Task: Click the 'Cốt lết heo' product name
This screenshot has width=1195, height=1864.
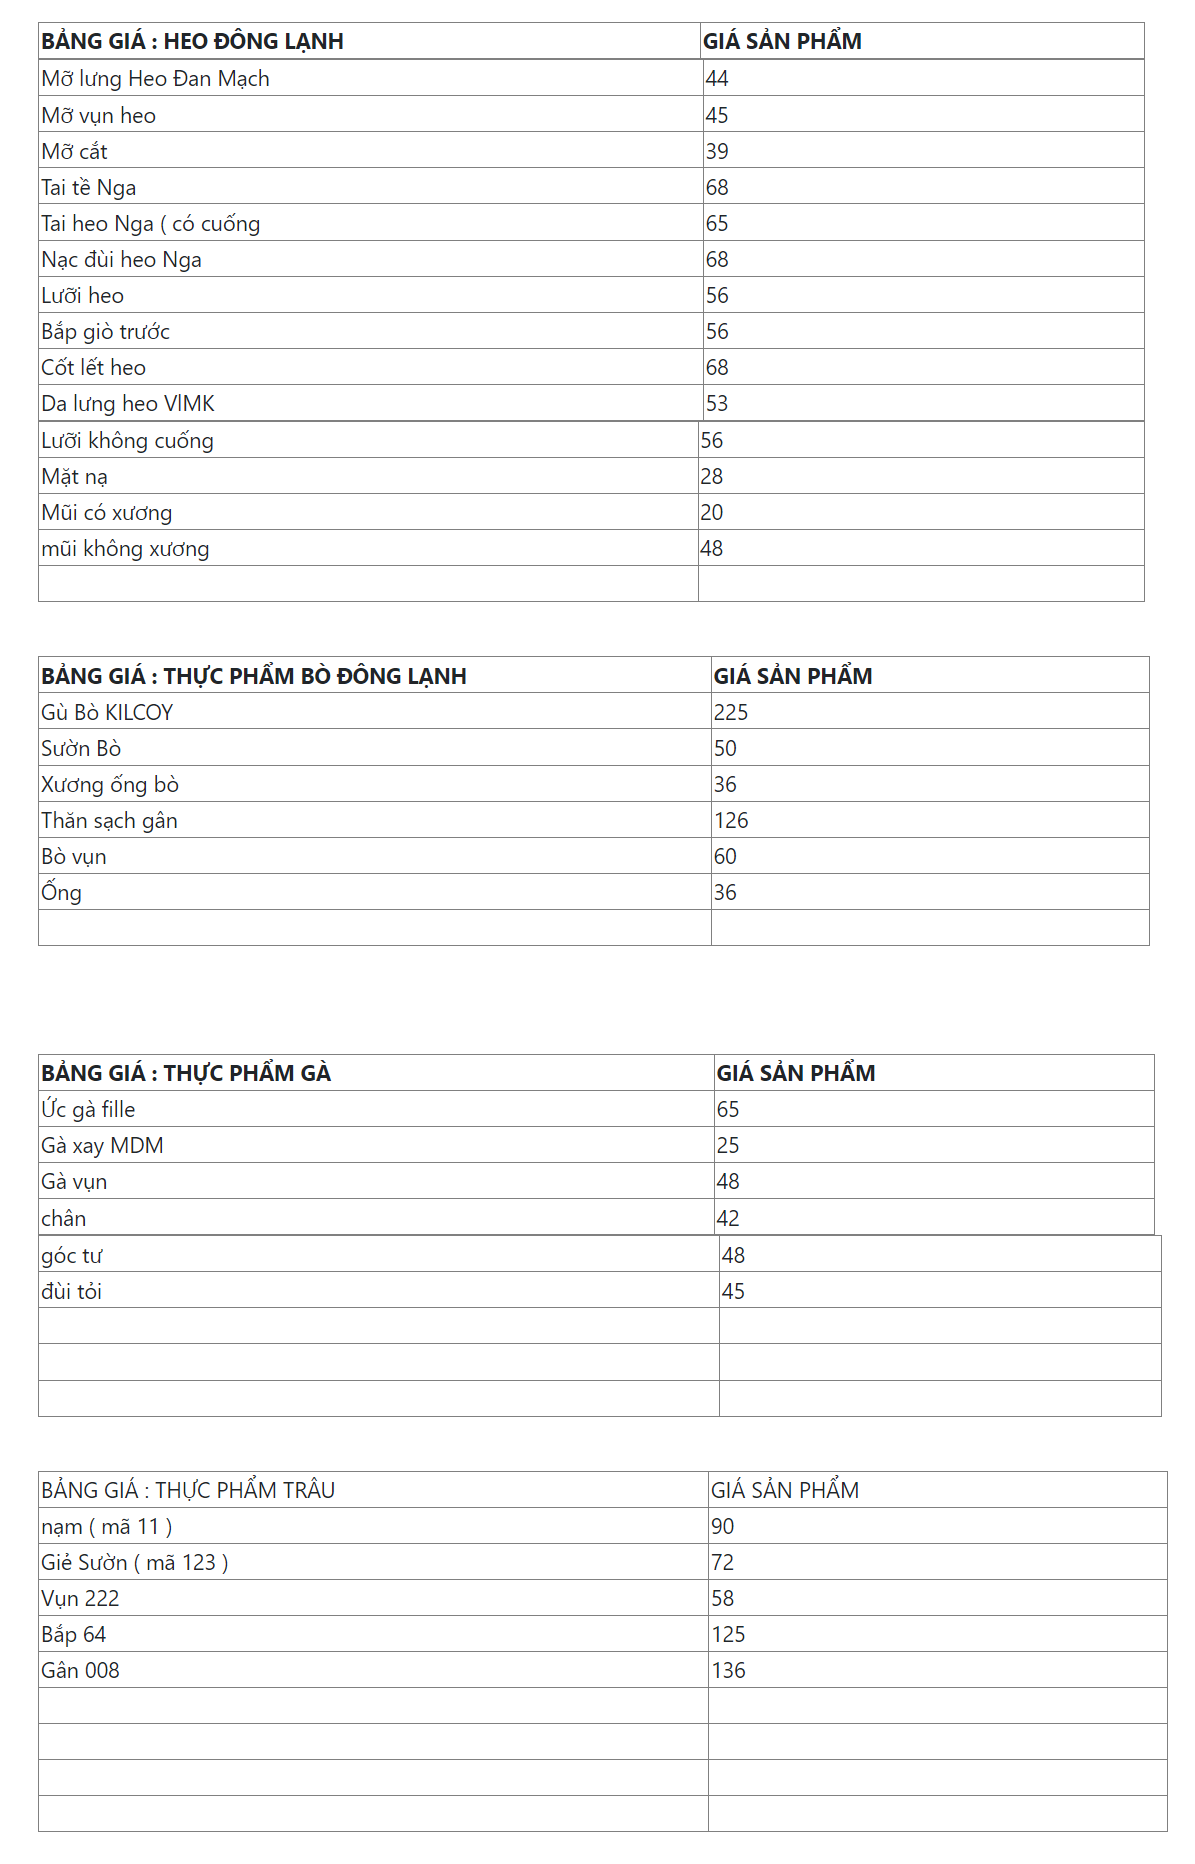Action: click(94, 368)
